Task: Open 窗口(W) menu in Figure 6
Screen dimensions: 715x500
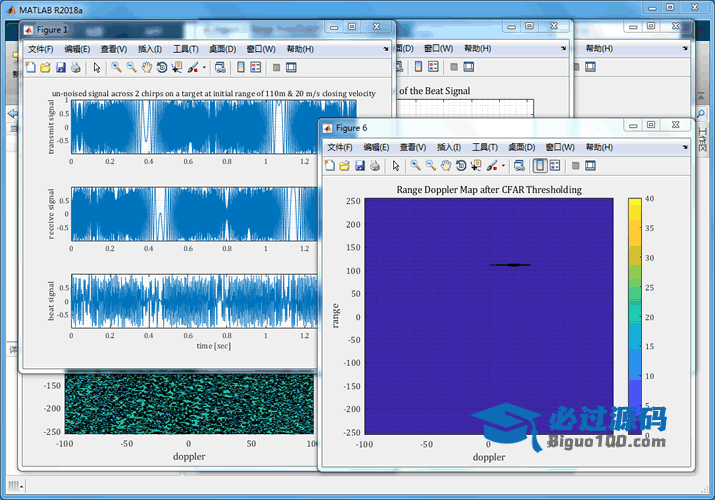Action: tap(560, 147)
